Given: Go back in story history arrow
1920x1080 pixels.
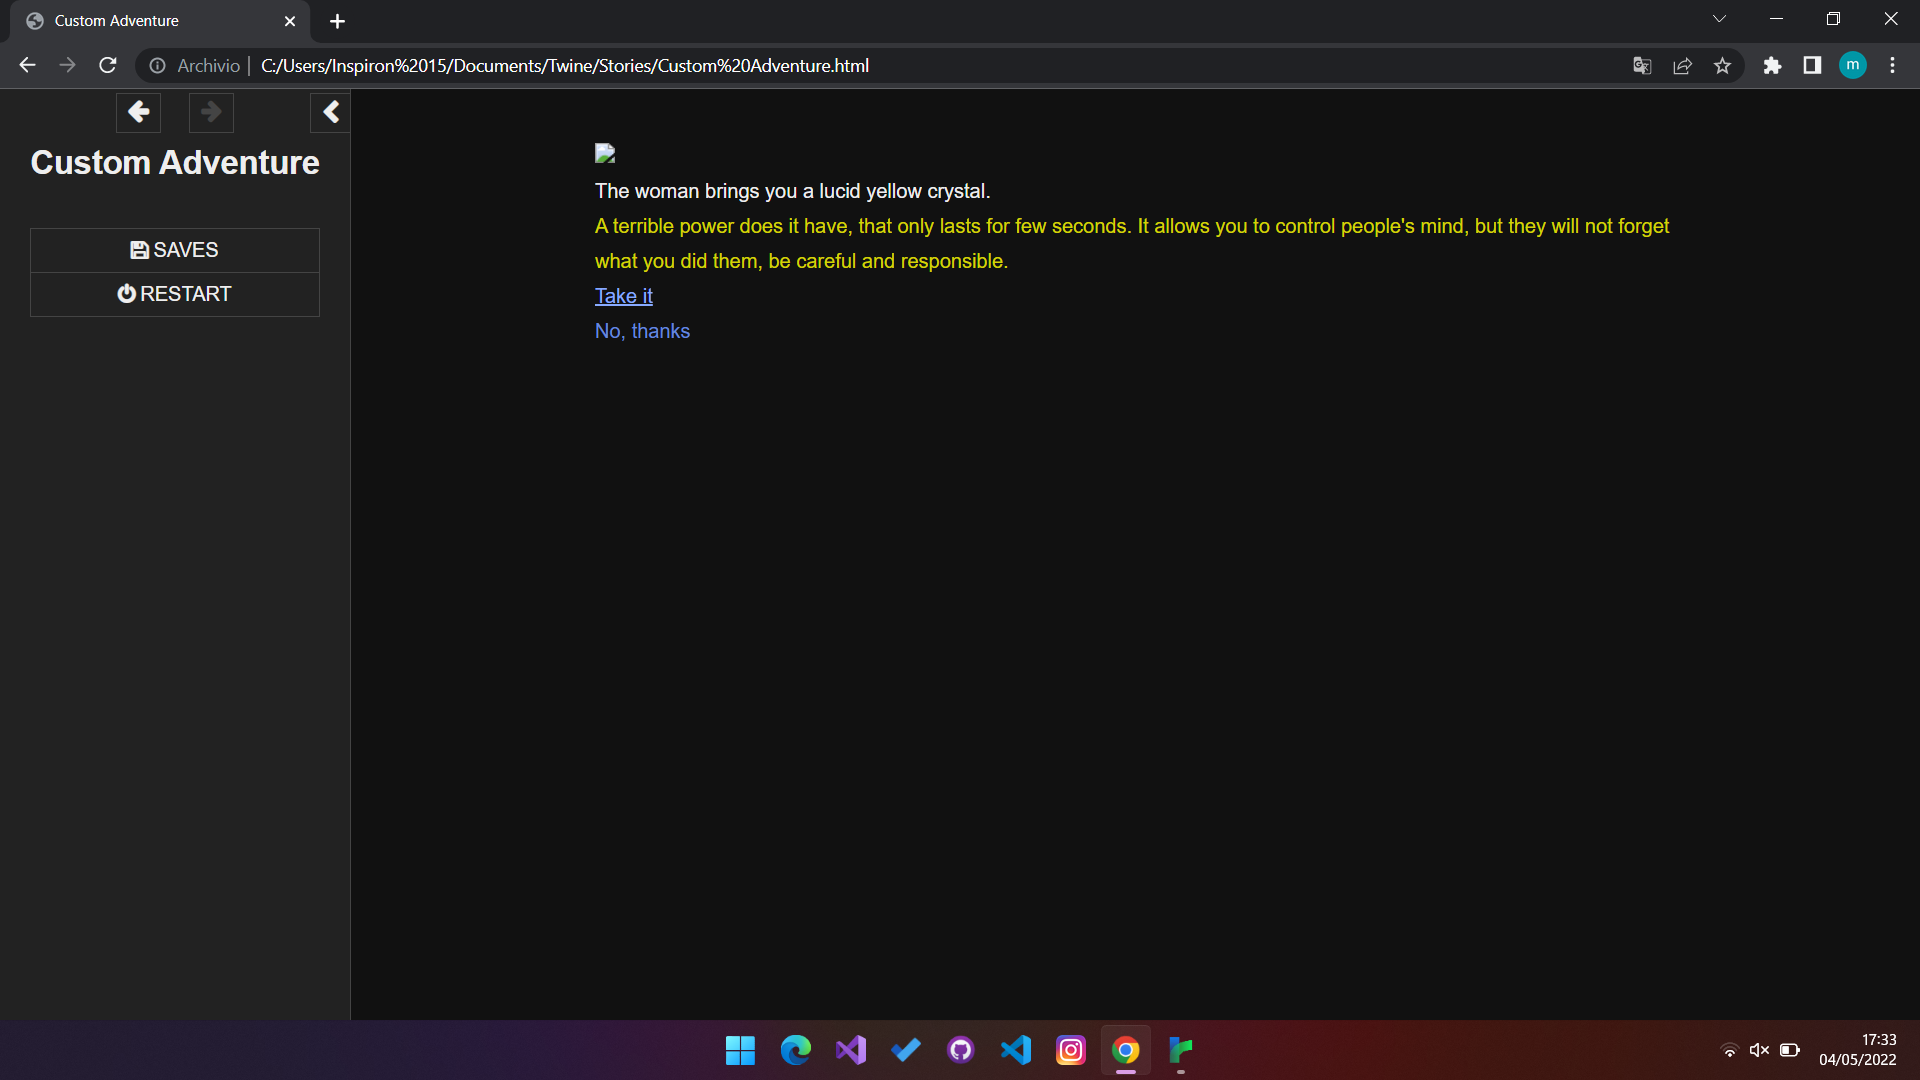Looking at the screenshot, I should [138, 112].
